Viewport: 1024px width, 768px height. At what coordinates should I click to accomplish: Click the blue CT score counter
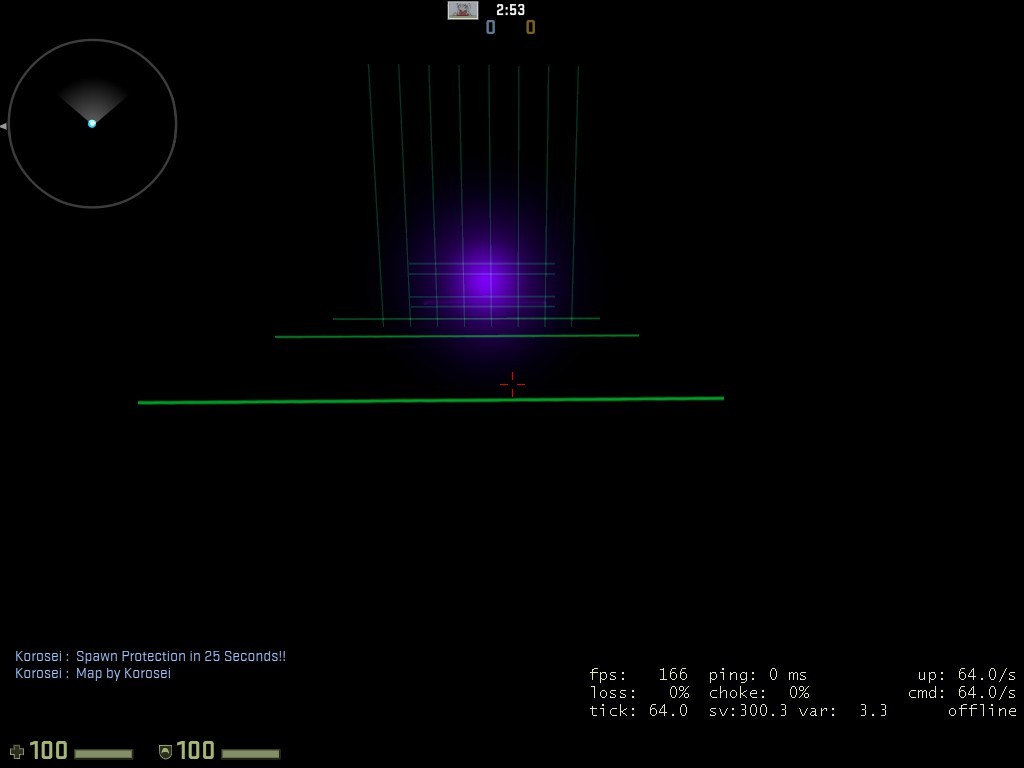click(x=490, y=28)
